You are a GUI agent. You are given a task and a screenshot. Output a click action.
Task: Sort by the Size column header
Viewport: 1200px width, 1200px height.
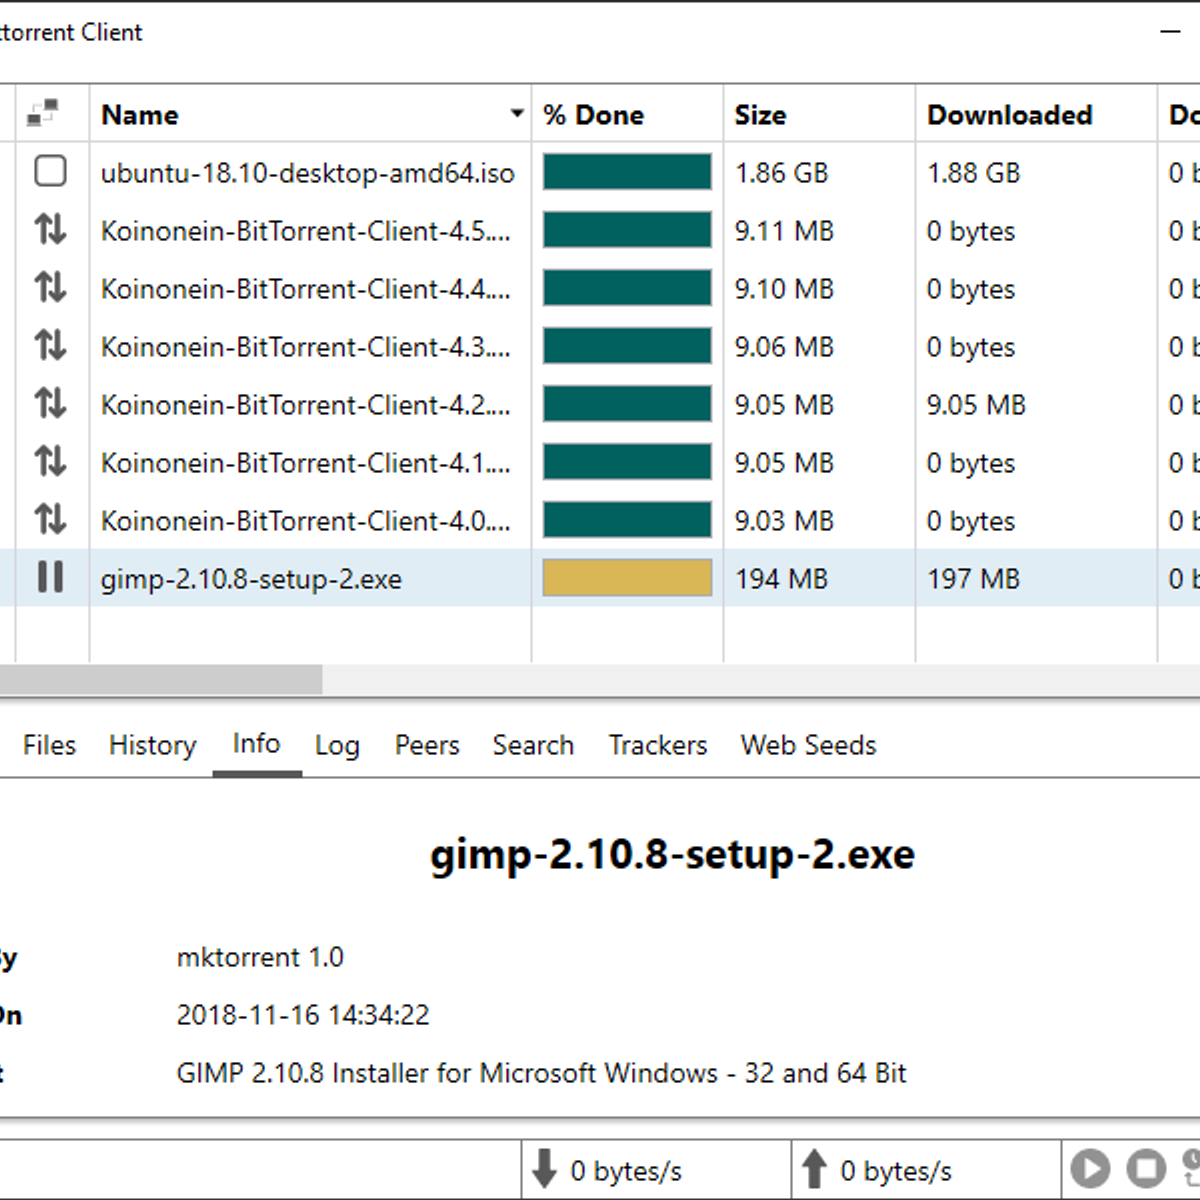click(x=760, y=115)
